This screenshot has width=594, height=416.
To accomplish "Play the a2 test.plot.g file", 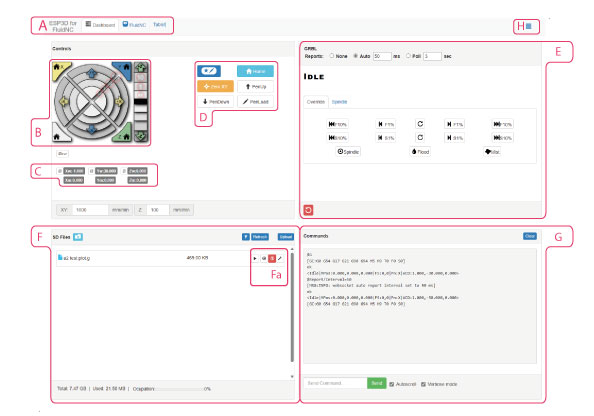I will (255, 258).
